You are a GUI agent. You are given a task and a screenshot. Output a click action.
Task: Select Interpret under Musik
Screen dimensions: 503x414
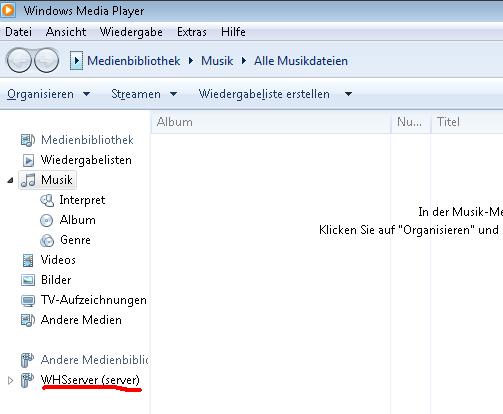click(x=82, y=200)
